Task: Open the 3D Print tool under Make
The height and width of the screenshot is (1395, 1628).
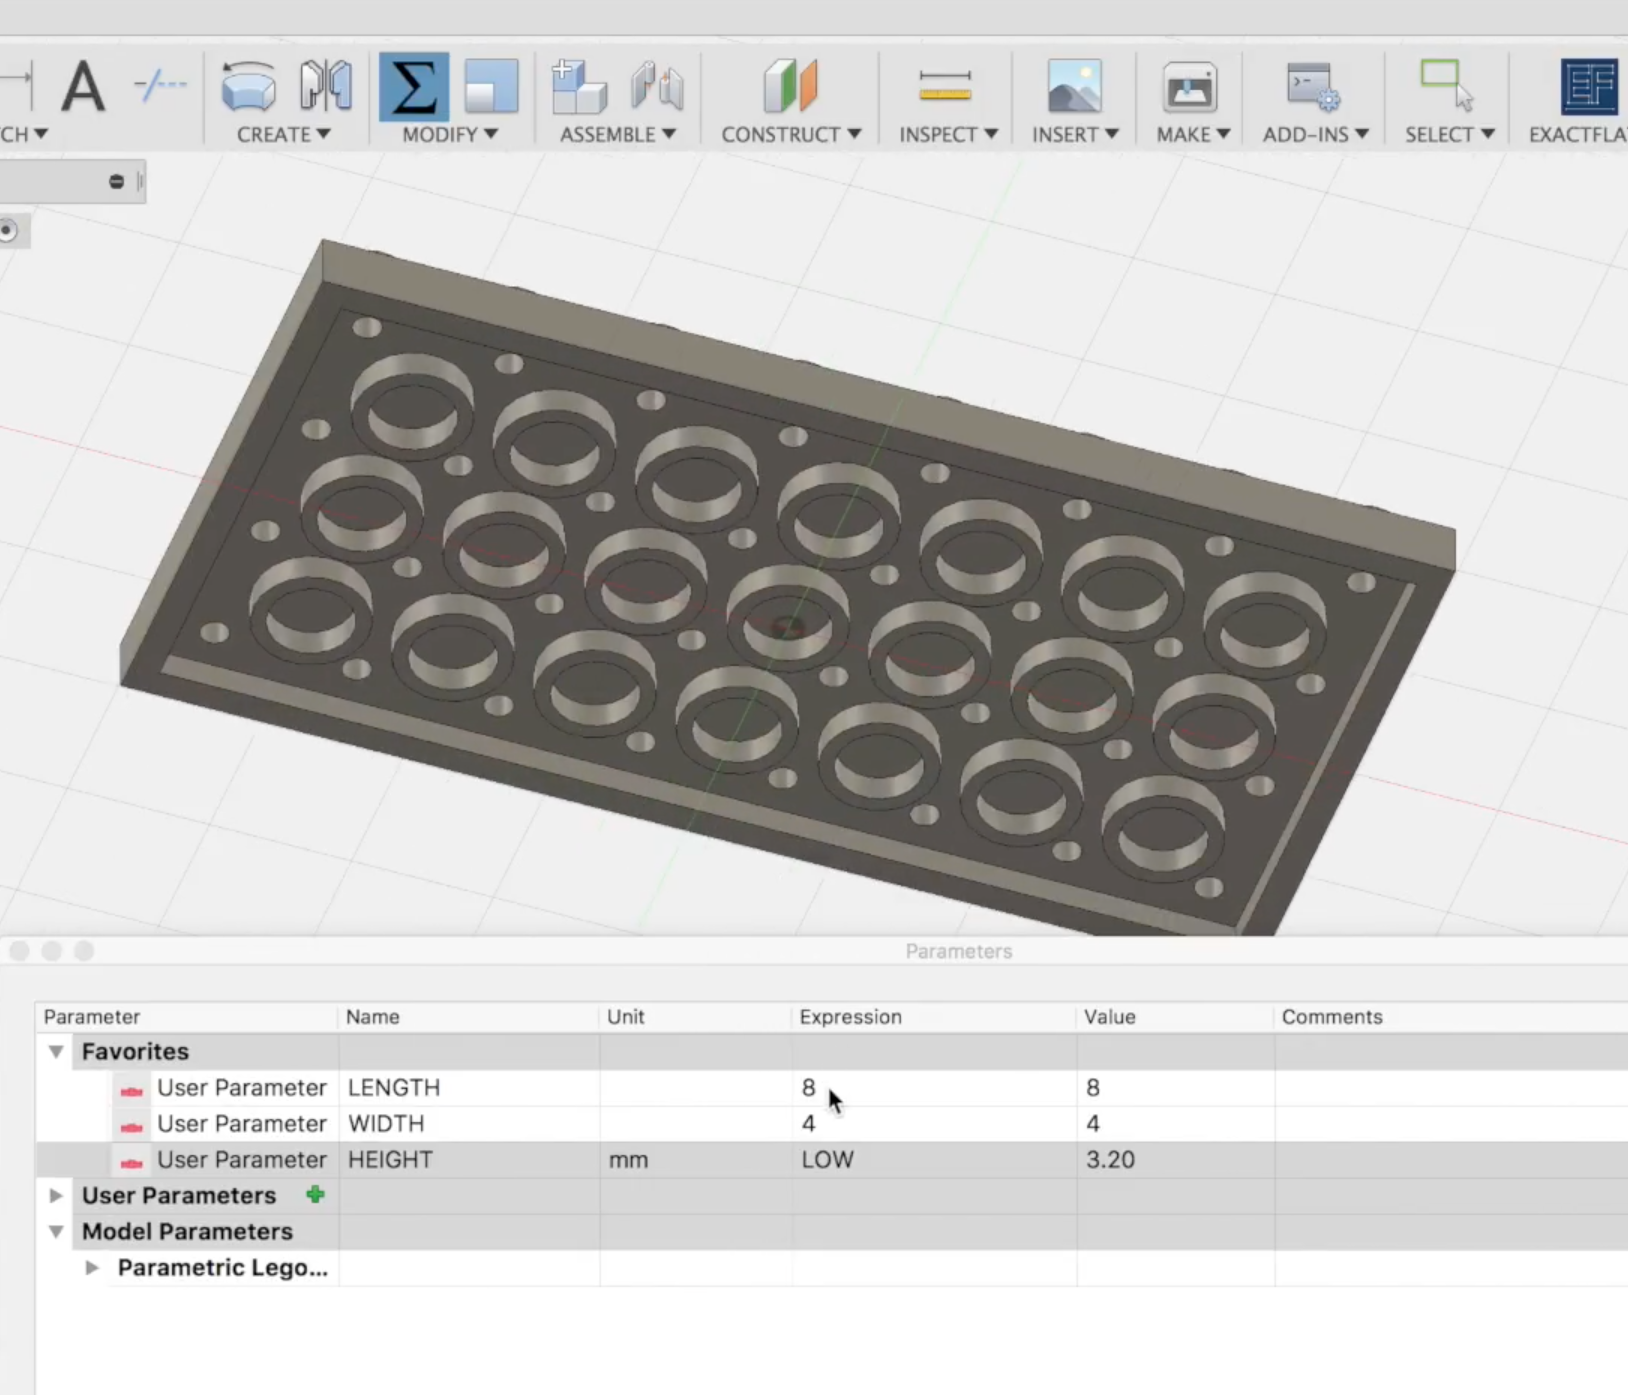Action: (1189, 88)
